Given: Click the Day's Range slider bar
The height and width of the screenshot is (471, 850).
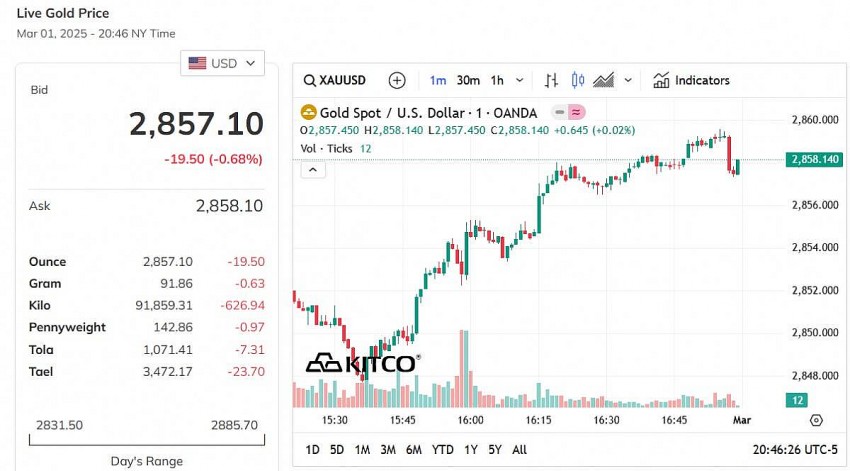Looking at the screenshot, I should pos(146,438).
